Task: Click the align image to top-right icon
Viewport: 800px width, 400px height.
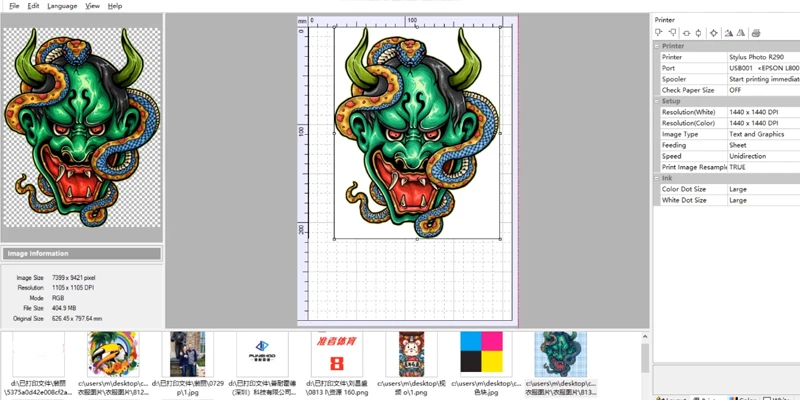Action: pyautogui.click(x=672, y=33)
